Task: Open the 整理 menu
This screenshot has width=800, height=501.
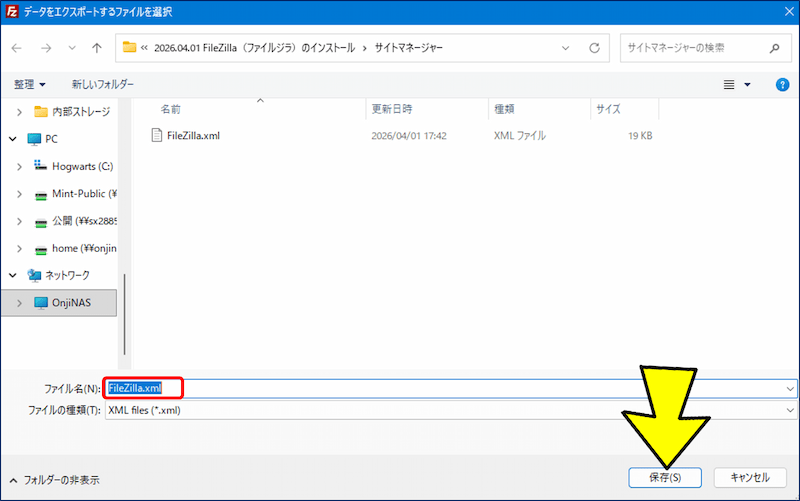Action: tap(30, 84)
